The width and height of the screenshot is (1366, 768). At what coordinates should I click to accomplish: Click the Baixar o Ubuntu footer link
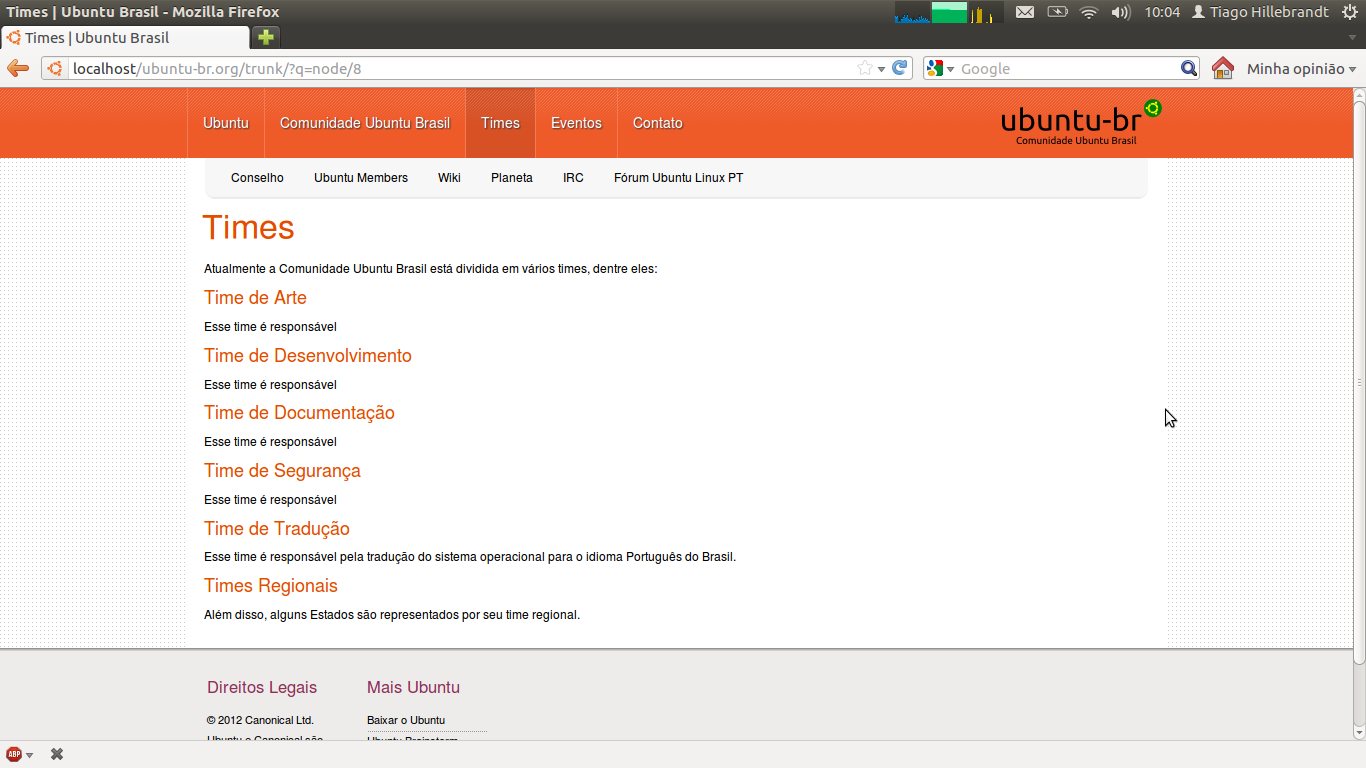click(406, 720)
